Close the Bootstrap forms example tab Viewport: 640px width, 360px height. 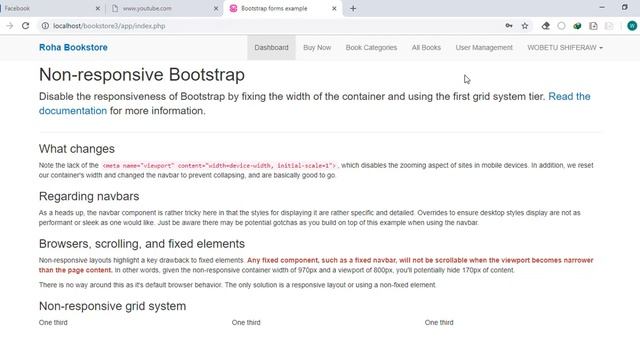pyautogui.click(x=334, y=8)
